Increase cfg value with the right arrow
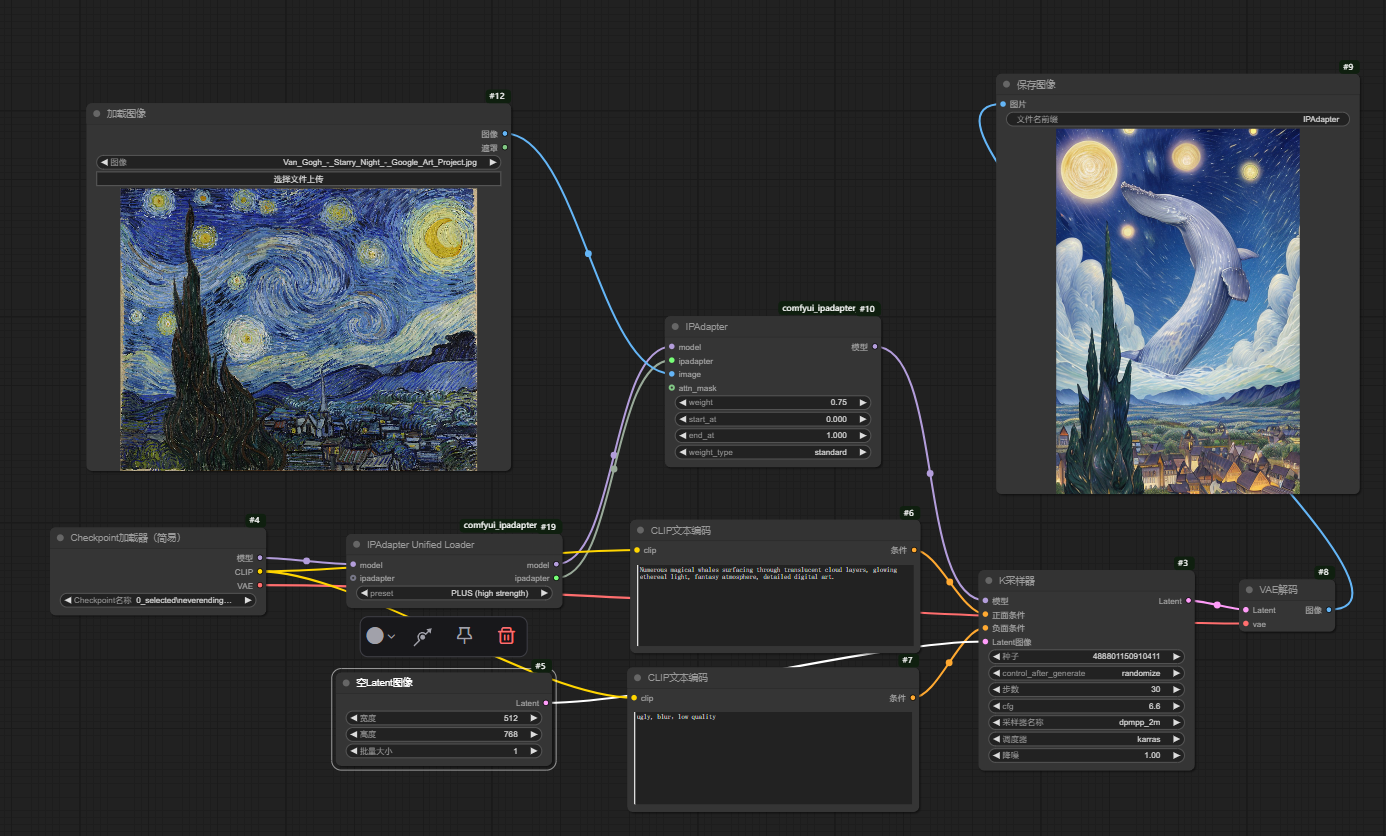This screenshot has height=836, width=1386. coord(1176,706)
